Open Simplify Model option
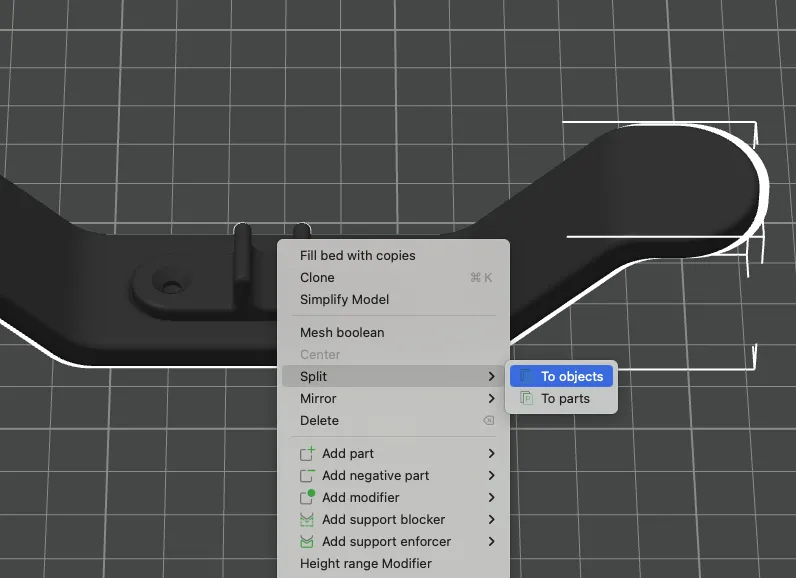796x578 pixels. (x=393, y=299)
